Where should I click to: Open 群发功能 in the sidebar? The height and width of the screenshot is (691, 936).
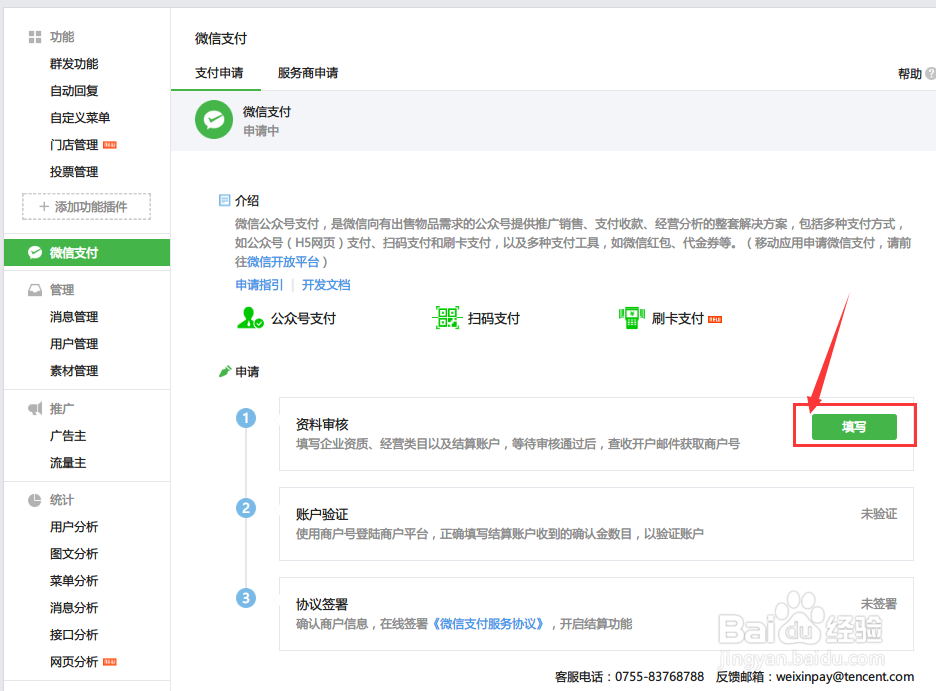74,64
